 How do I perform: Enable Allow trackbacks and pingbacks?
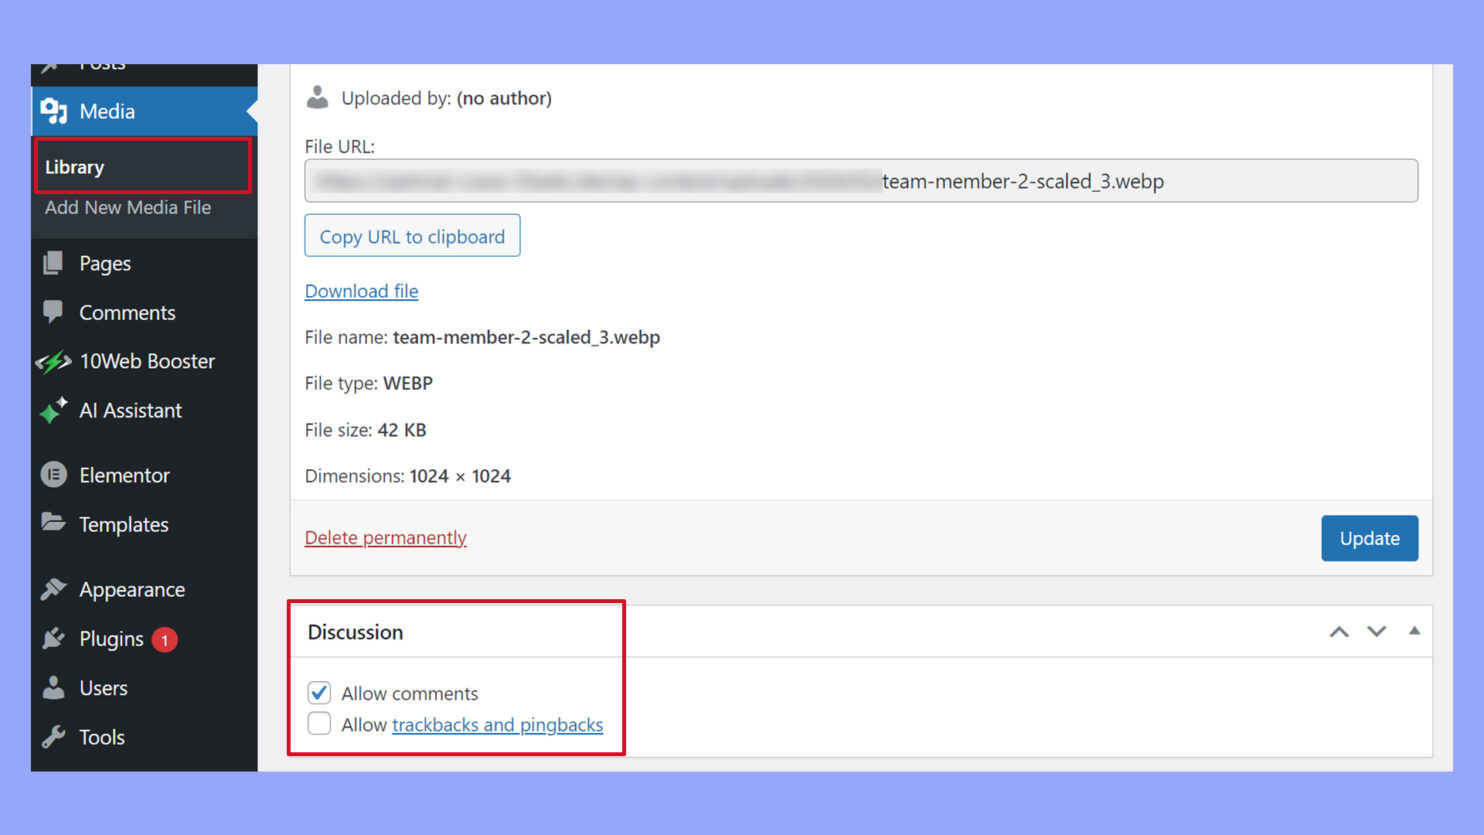(x=319, y=723)
